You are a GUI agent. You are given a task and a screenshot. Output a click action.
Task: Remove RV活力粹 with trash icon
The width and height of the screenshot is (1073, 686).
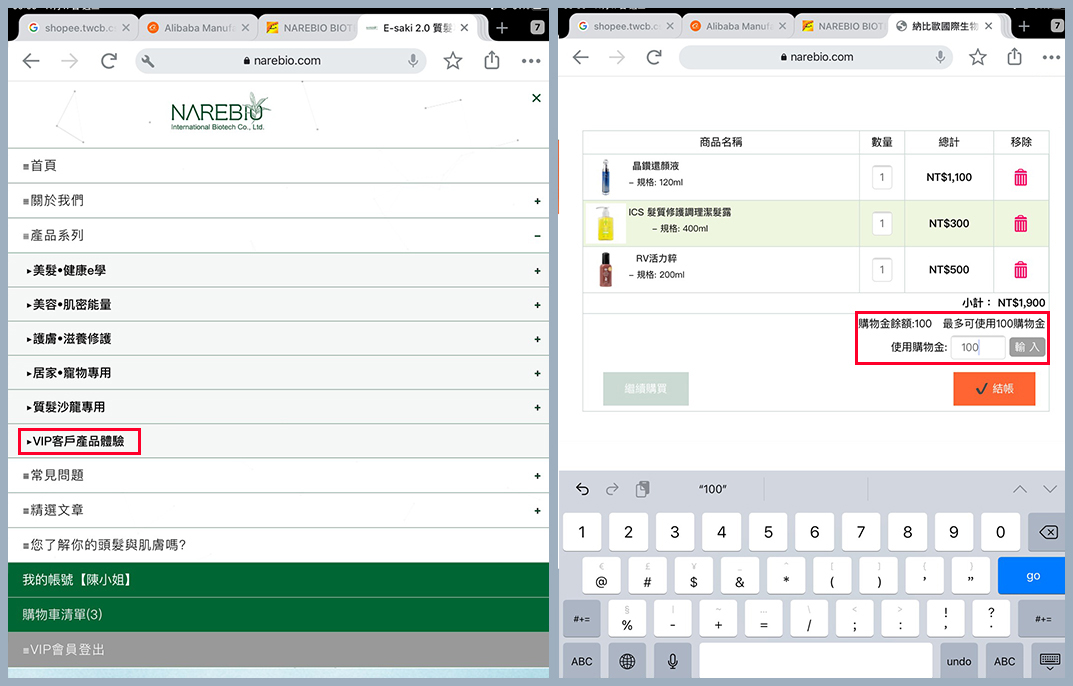pos(1020,269)
